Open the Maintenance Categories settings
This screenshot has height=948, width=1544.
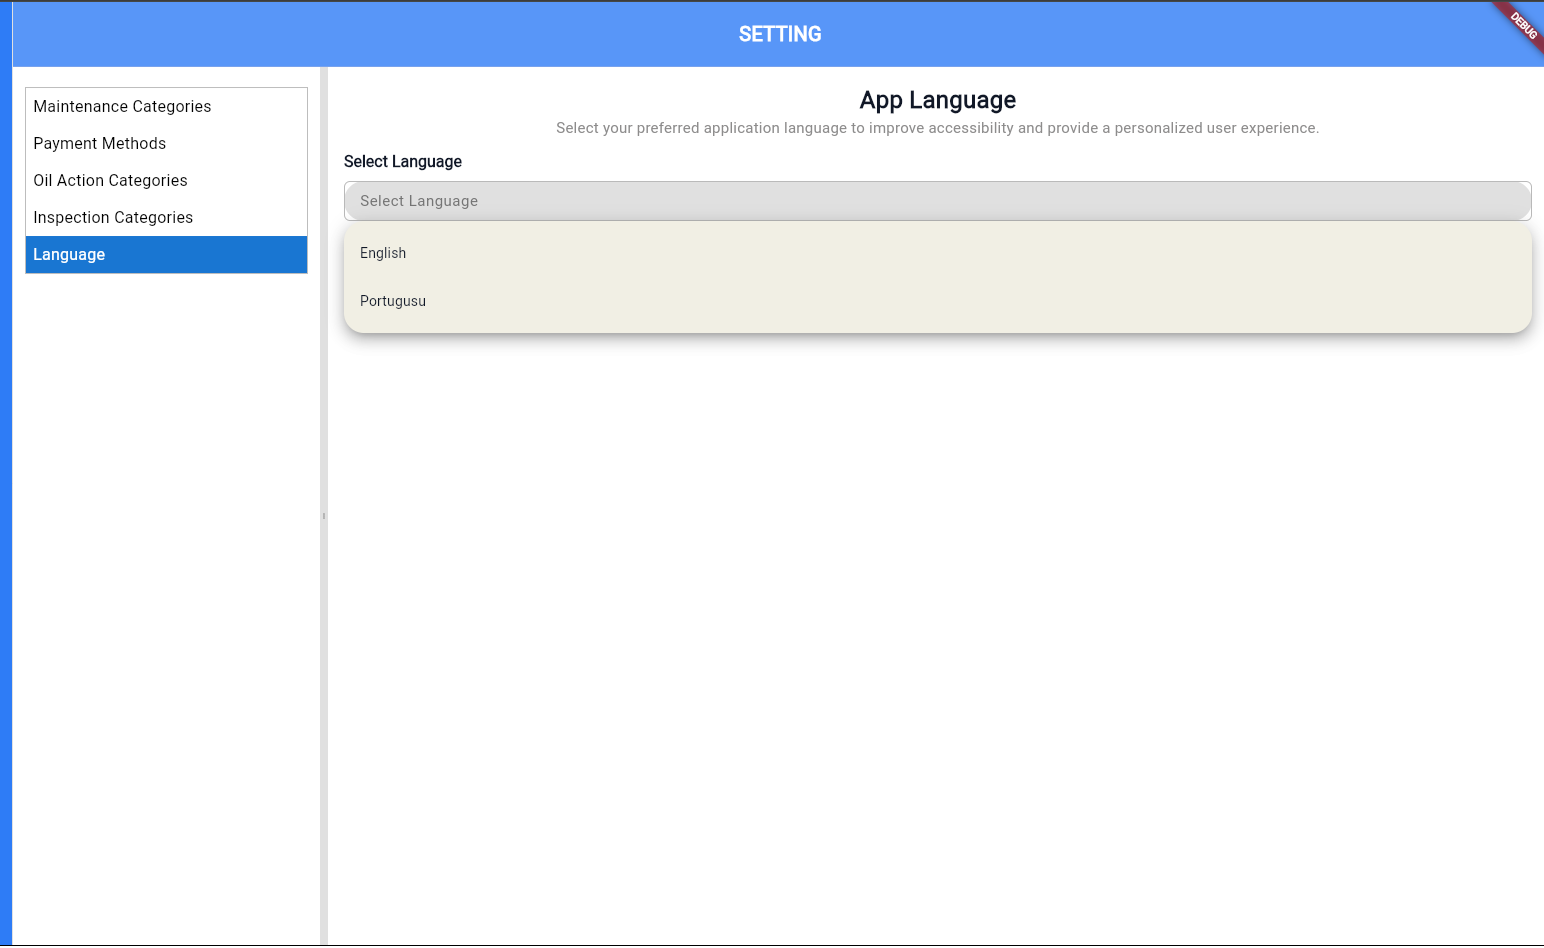(122, 106)
